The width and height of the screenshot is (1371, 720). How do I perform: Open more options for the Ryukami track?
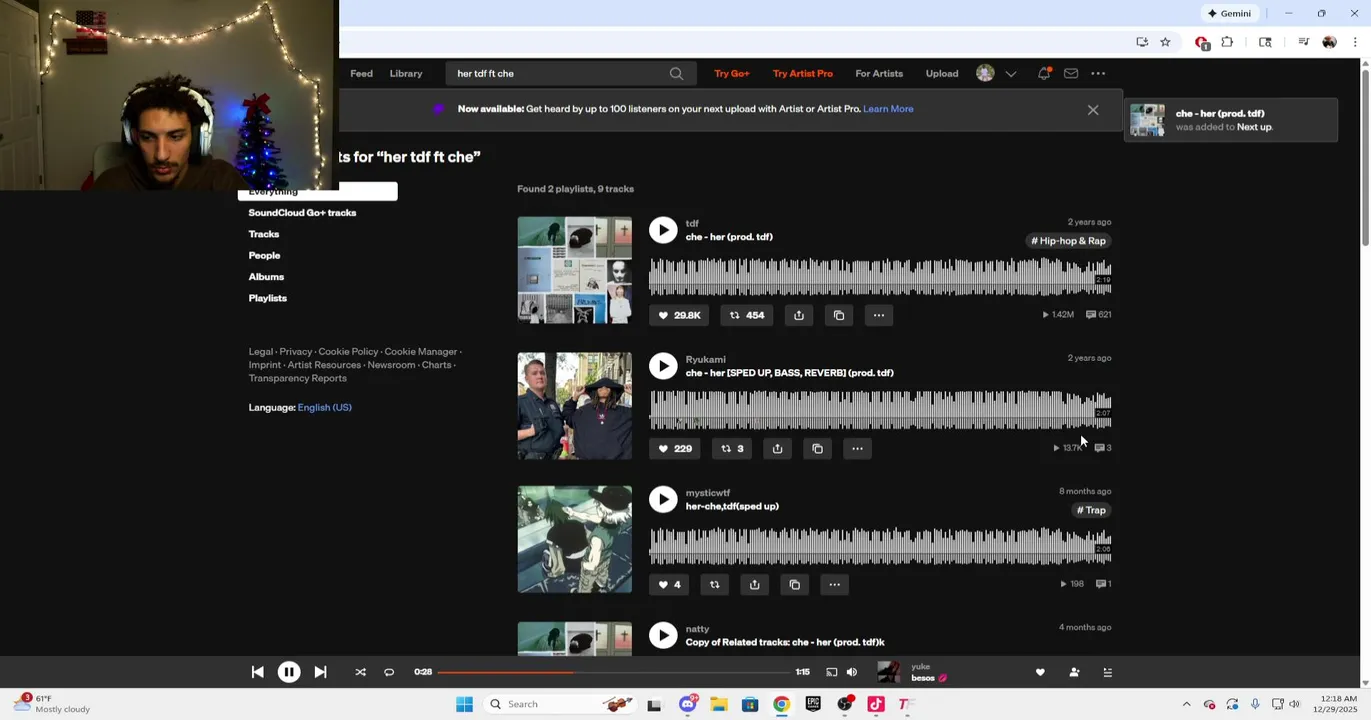tap(857, 448)
